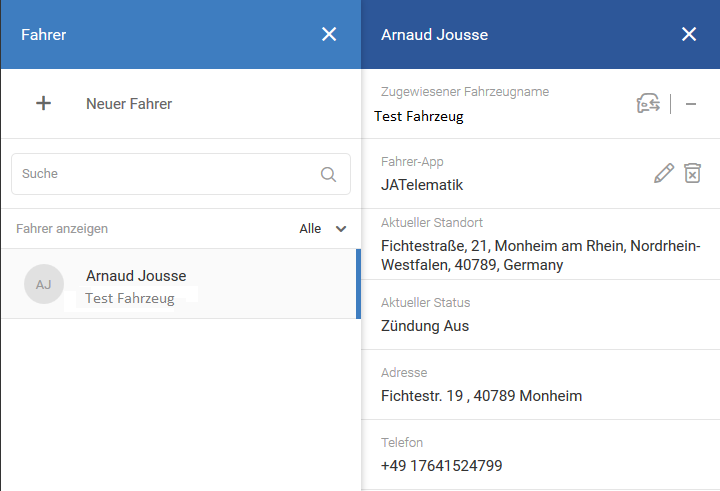Close the Fahrer panel
Screen dimensions: 720x491
[329, 34]
